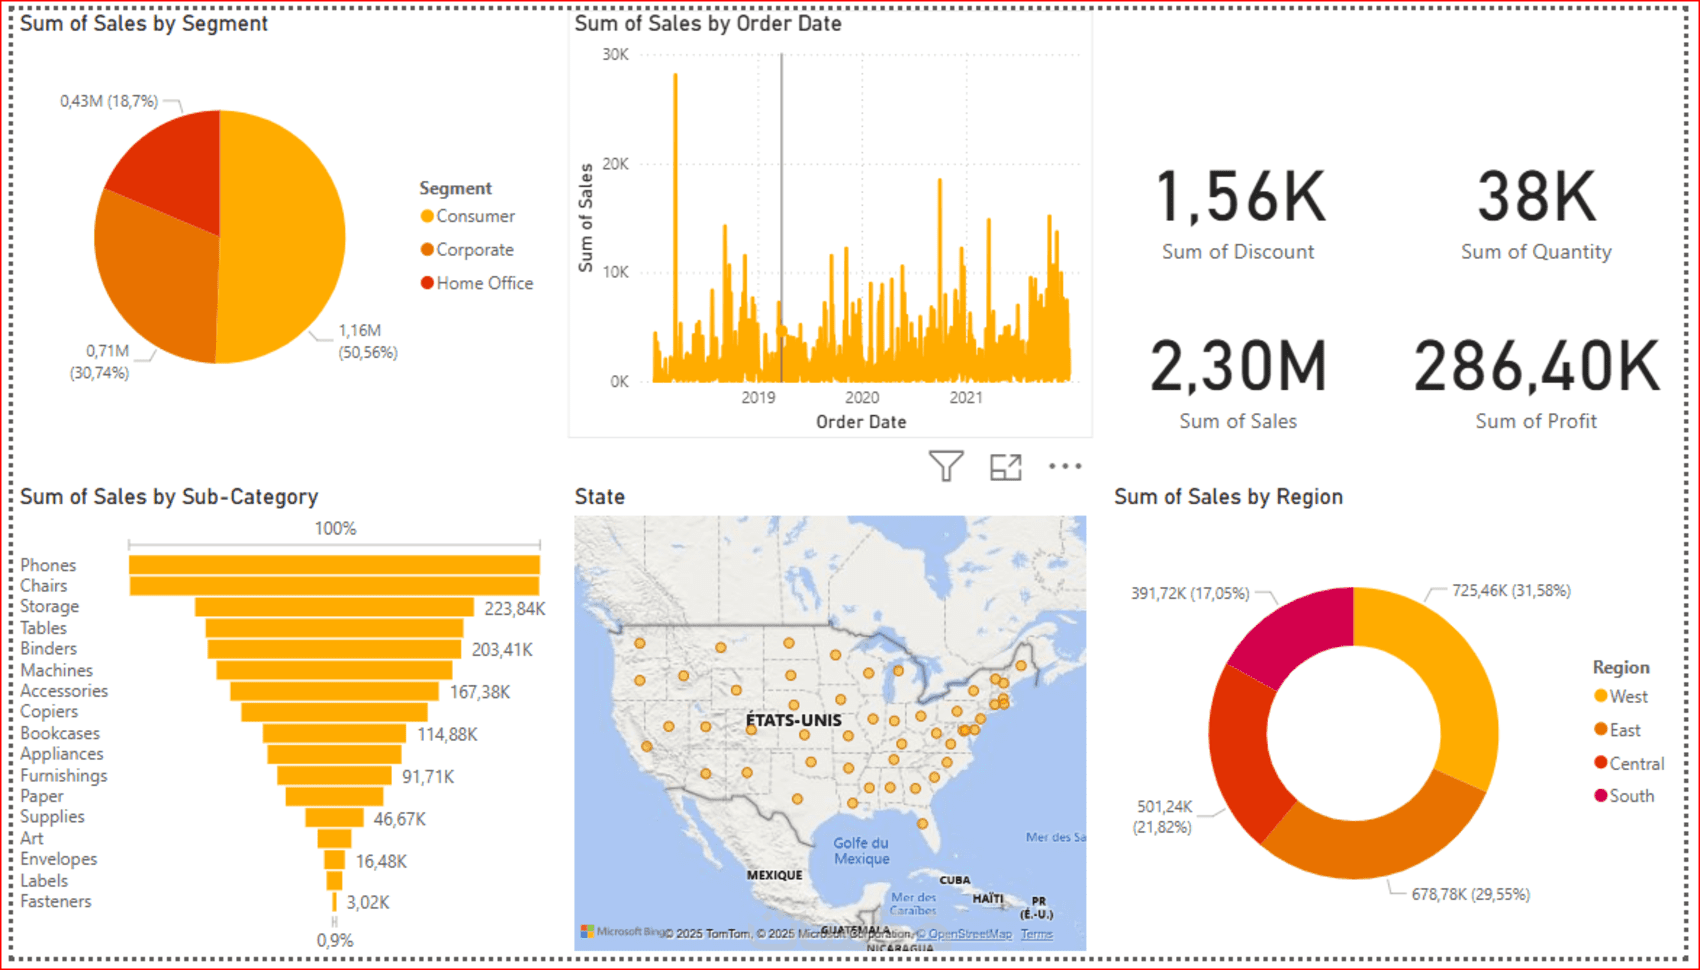Image resolution: width=1700 pixels, height=970 pixels.
Task: Click the 'Appliances' sub-category label
Action: click(62, 754)
